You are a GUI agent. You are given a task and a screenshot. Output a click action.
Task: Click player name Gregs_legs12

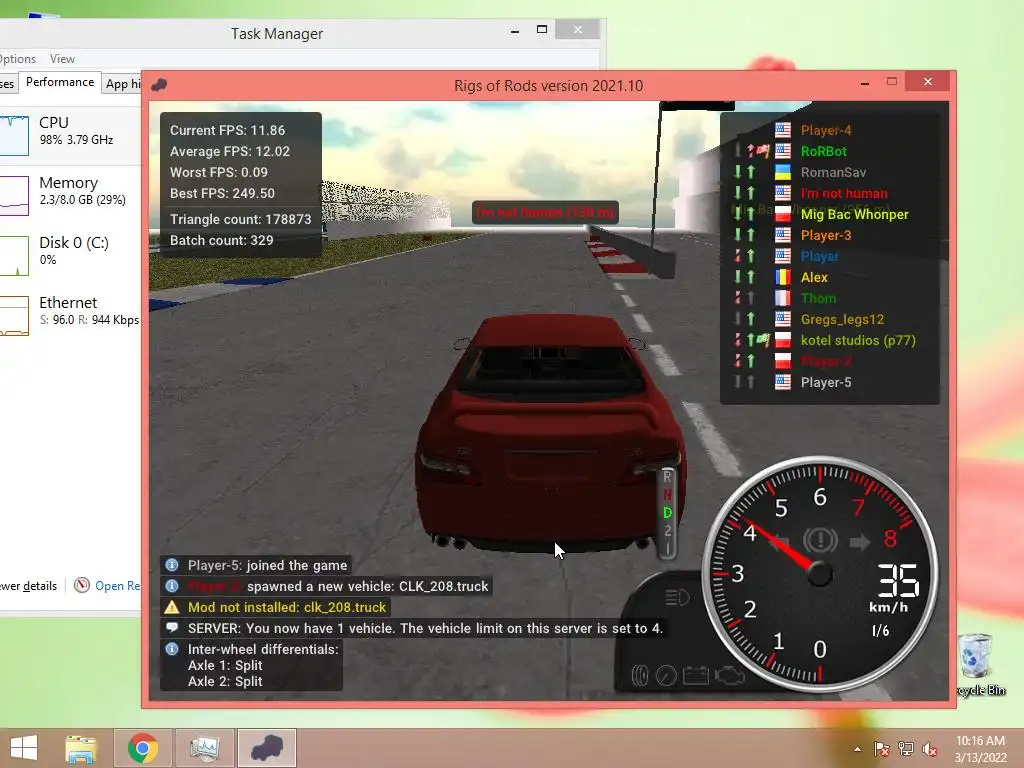[x=842, y=319]
